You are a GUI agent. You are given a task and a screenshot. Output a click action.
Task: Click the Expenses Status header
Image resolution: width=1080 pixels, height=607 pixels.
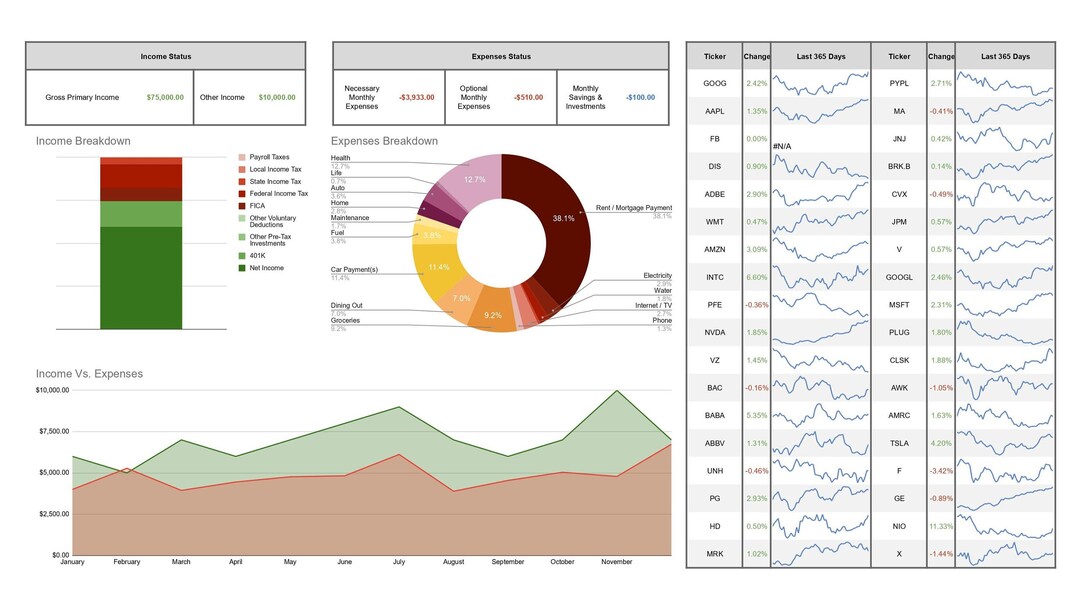pyautogui.click(x=501, y=56)
